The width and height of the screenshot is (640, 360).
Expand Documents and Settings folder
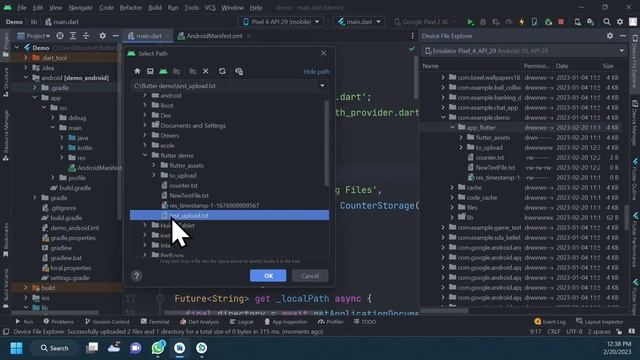pyautogui.click(x=145, y=125)
